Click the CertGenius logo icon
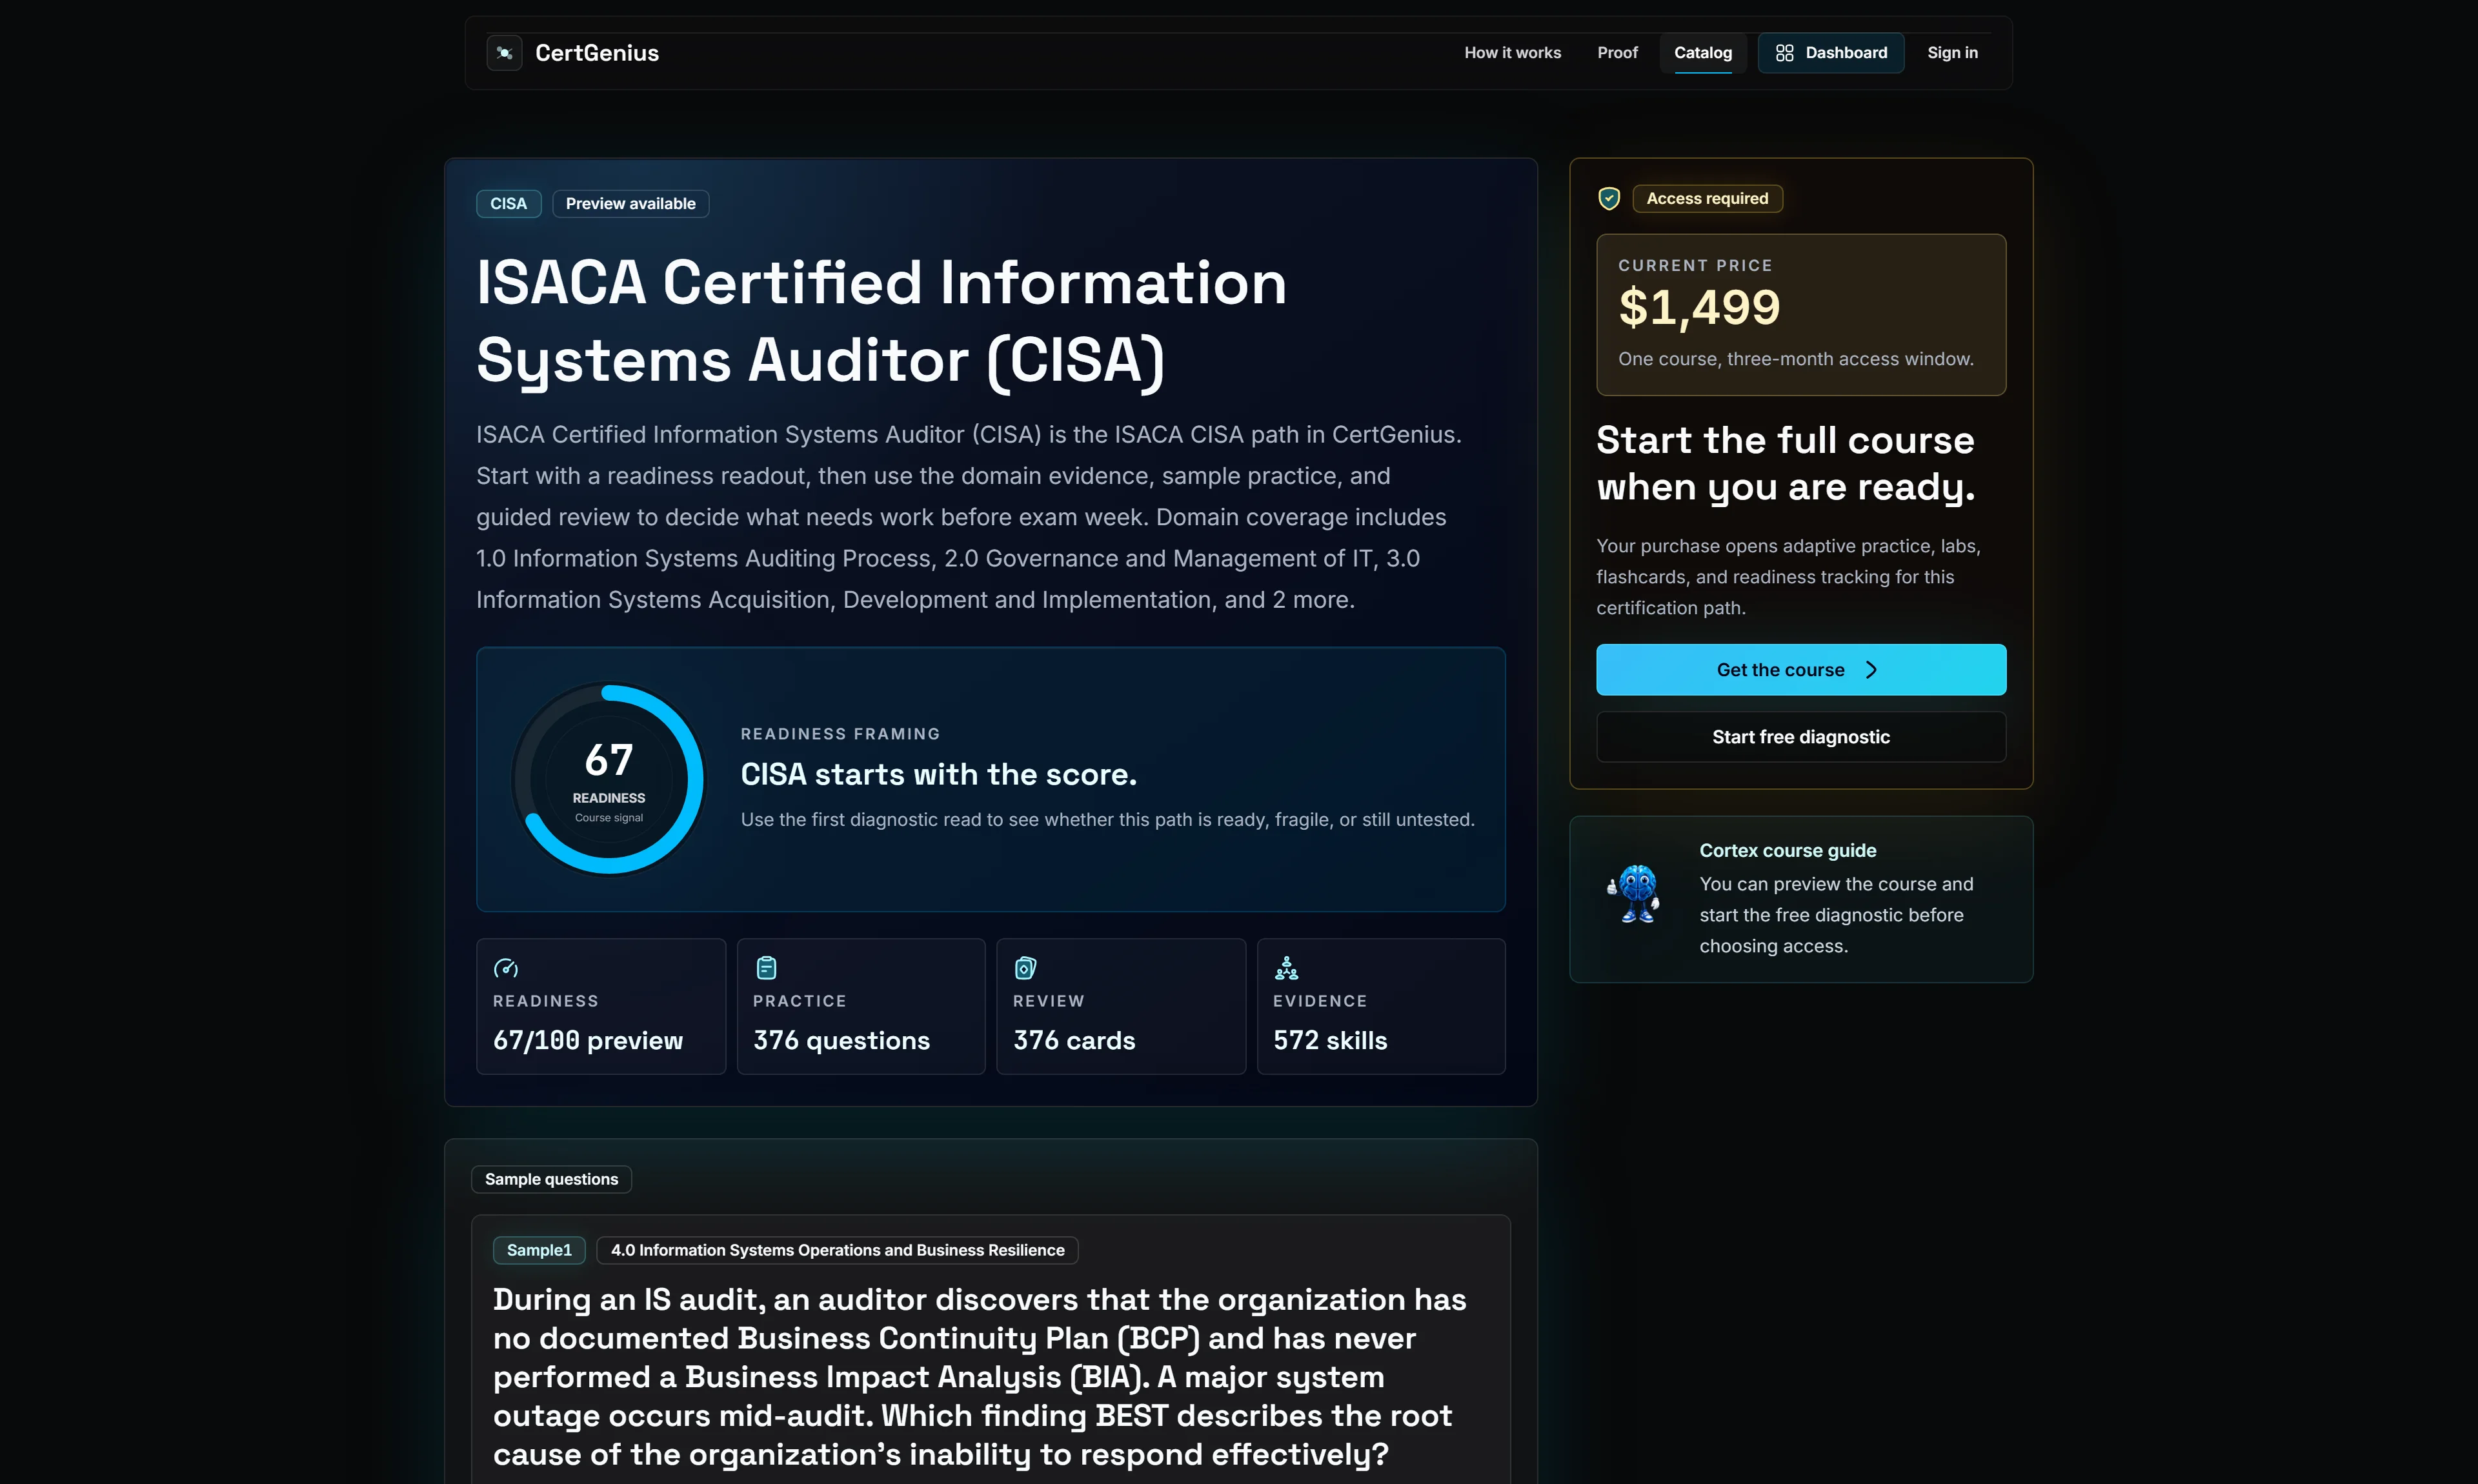Screen dimensions: 2478x1484 pyautogui.click(x=504, y=53)
